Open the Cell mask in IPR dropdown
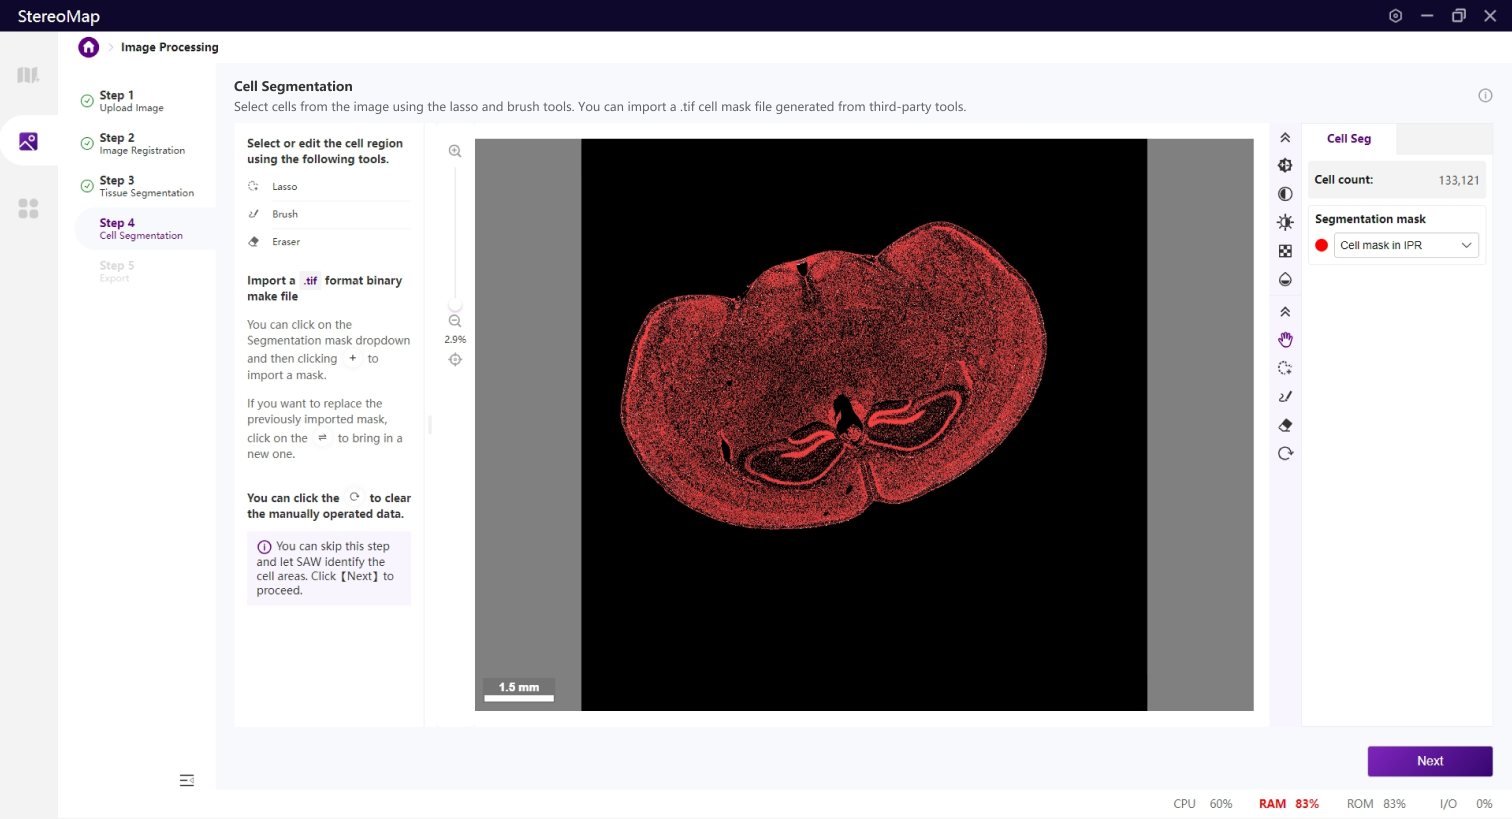Viewport: 1512px width, 819px height. pyautogui.click(x=1406, y=245)
